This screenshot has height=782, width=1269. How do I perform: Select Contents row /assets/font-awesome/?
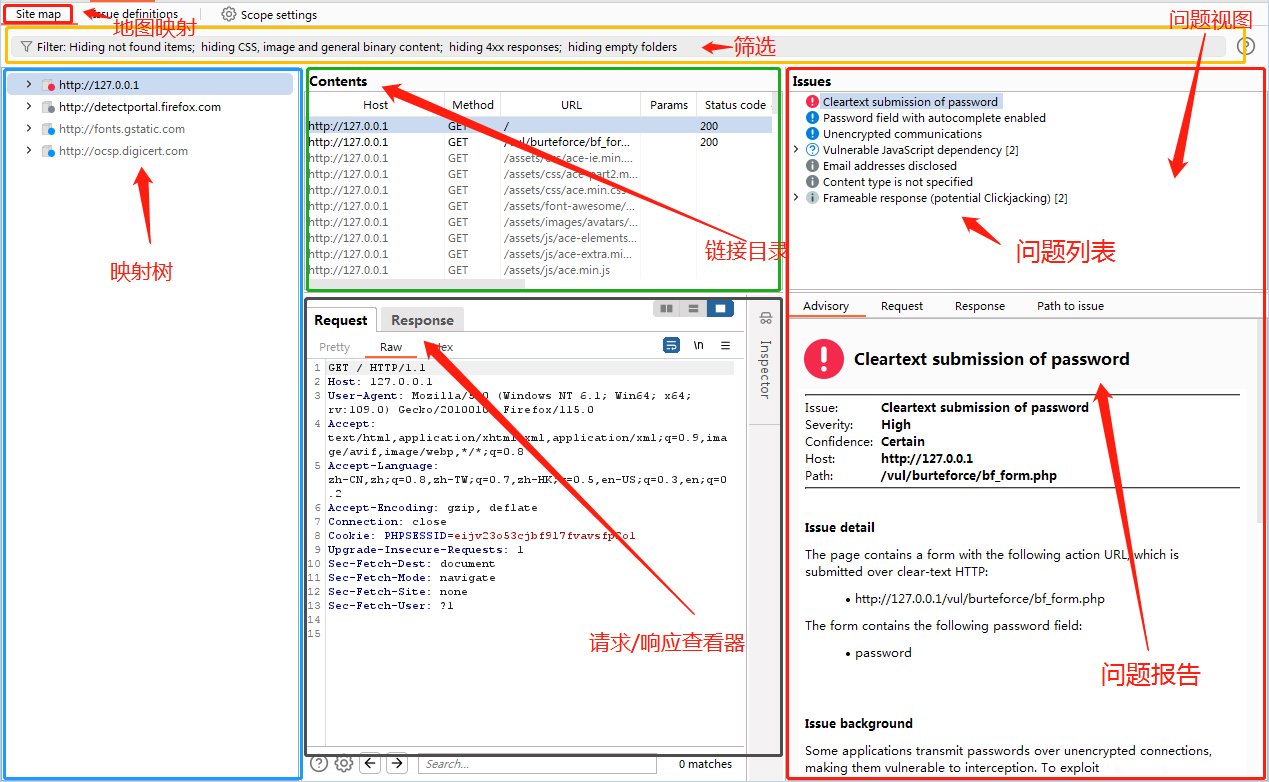pos(540,206)
